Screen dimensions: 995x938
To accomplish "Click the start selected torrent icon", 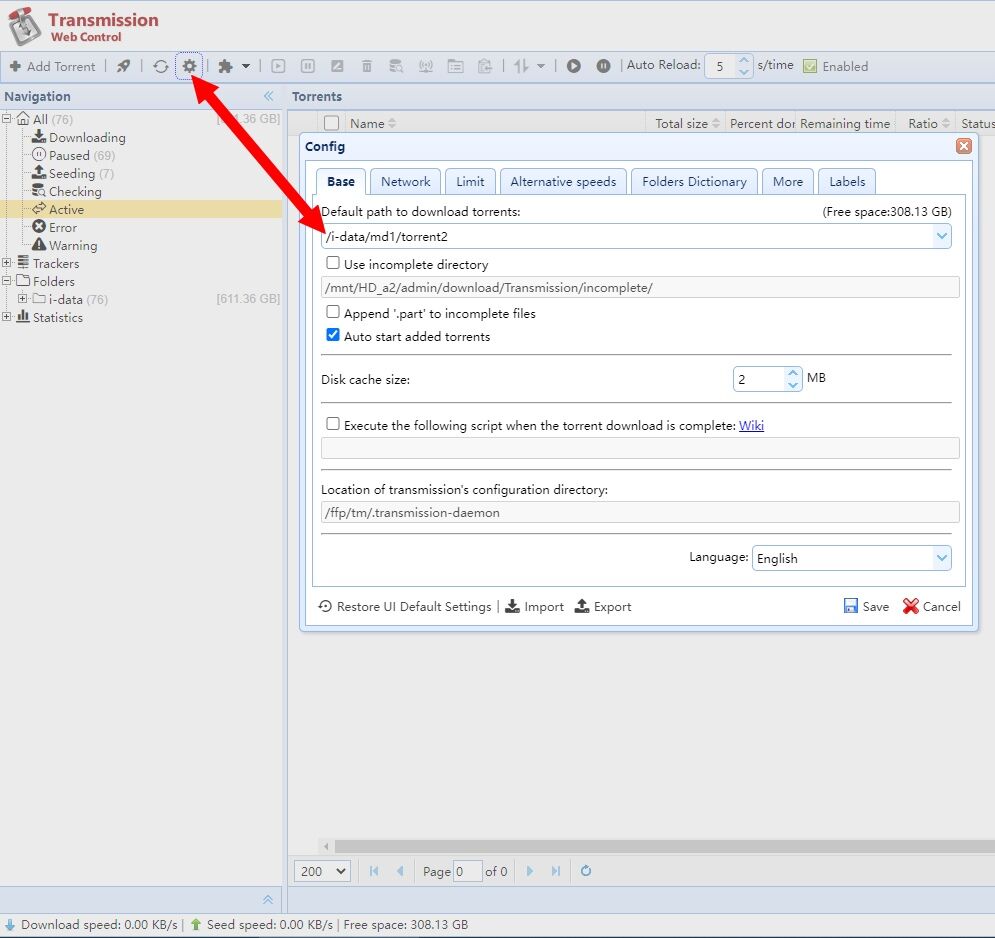I will (278, 66).
